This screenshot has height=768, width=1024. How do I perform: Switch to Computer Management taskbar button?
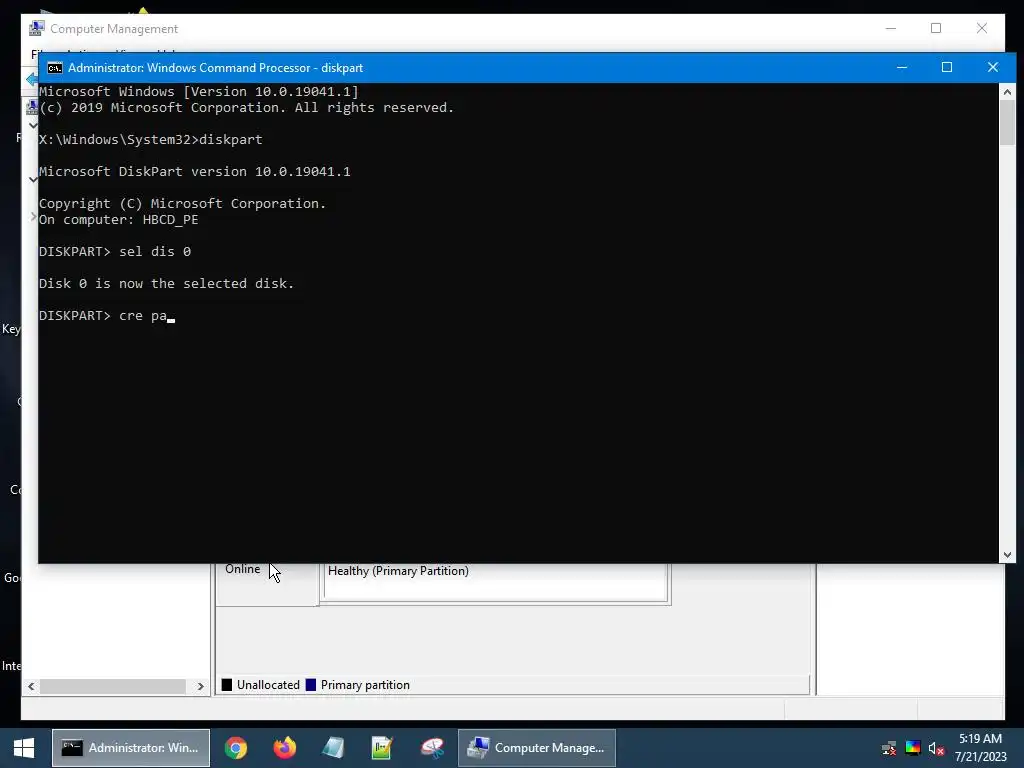[x=537, y=748]
